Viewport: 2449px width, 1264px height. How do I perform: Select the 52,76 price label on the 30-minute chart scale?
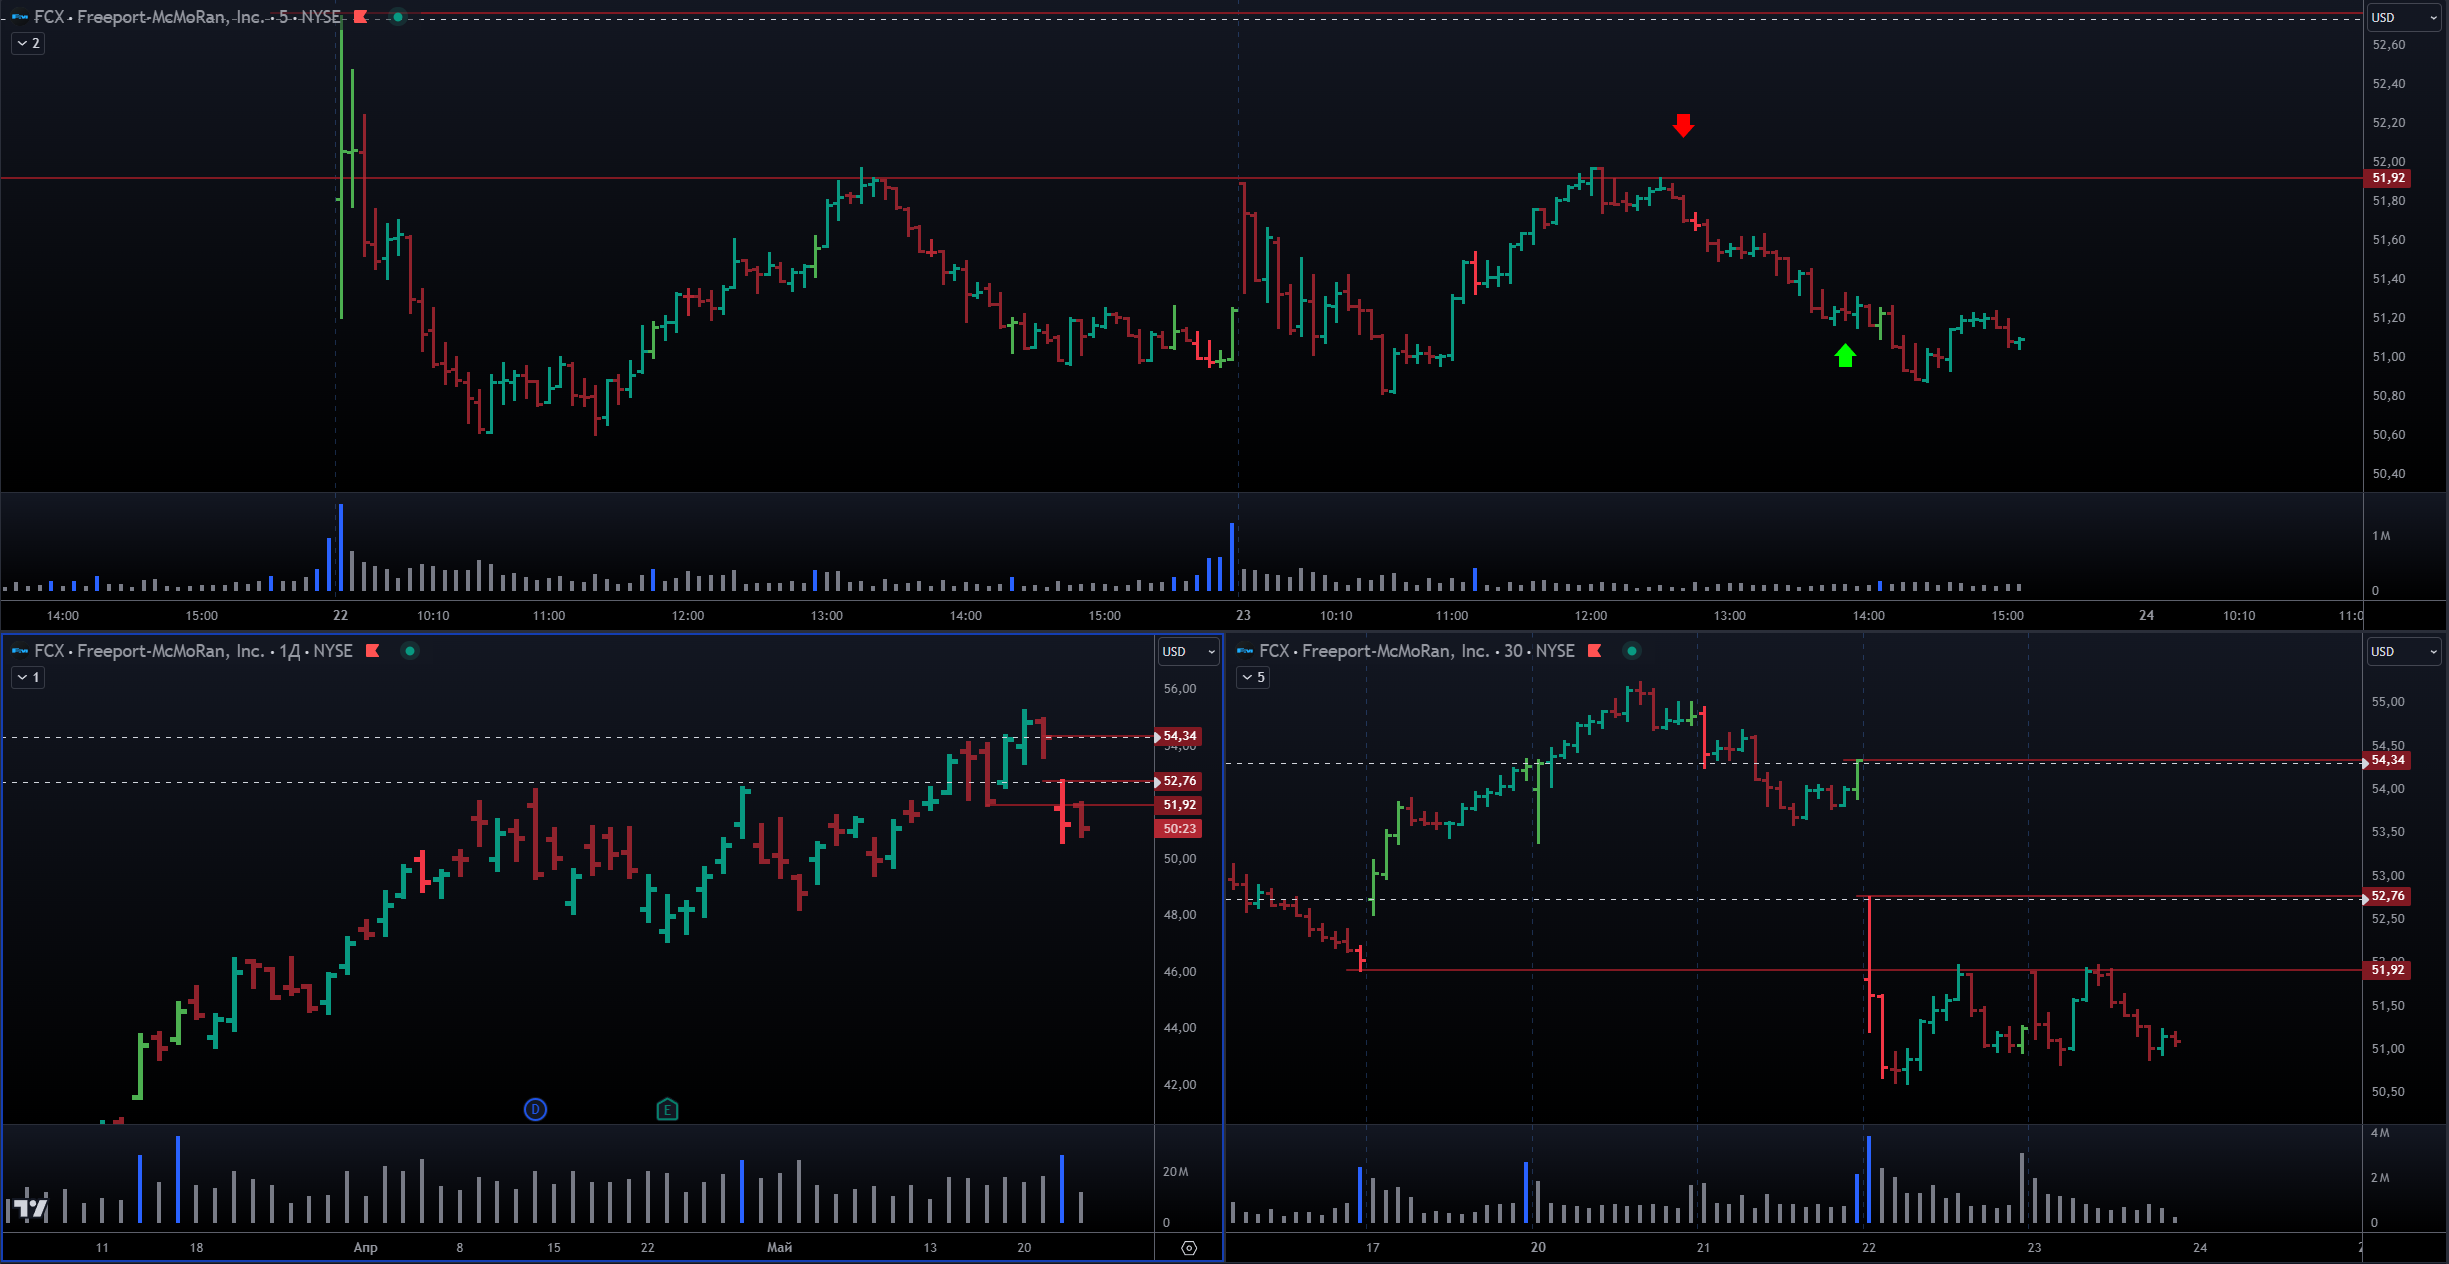[x=2387, y=896]
